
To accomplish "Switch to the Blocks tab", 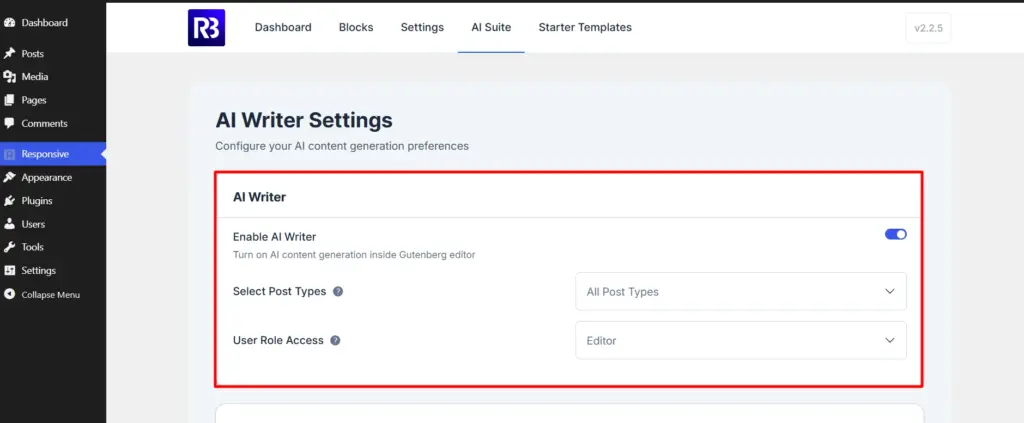I will click(x=356, y=27).
